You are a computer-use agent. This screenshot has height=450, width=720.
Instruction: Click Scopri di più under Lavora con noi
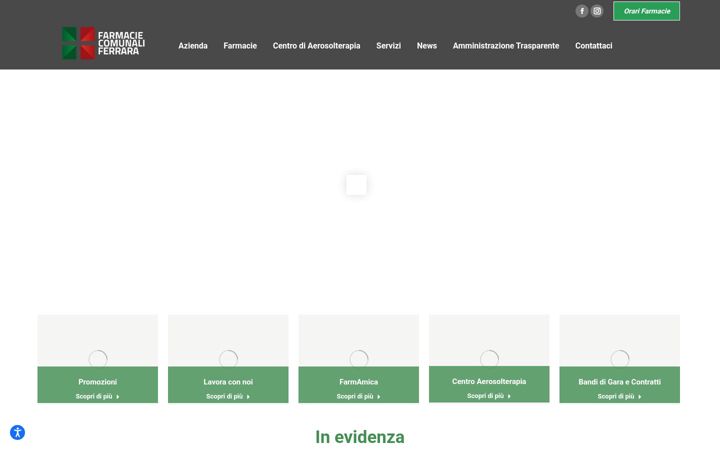tap(228, 396)
